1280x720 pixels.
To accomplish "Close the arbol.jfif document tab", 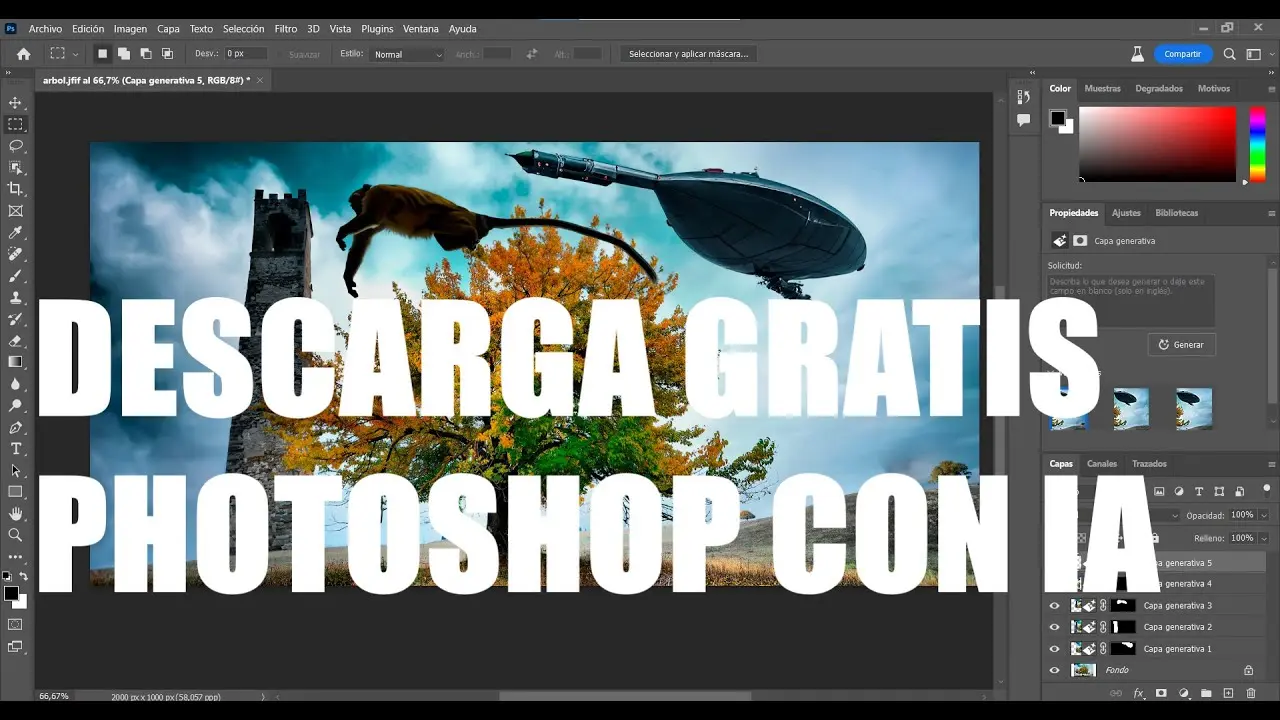I will pyautogui.click(x=261, y=79).
